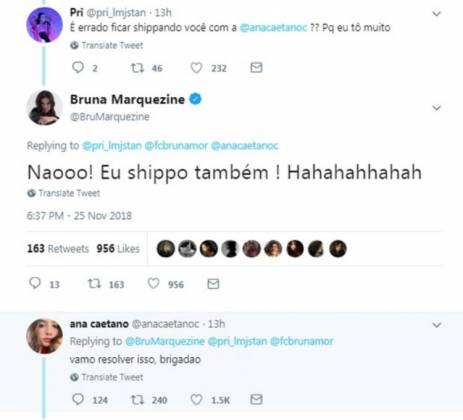Reply to Bruna Marquezine's tweet
This screenshot has height=420, width=463.
(x=35, y=283)
